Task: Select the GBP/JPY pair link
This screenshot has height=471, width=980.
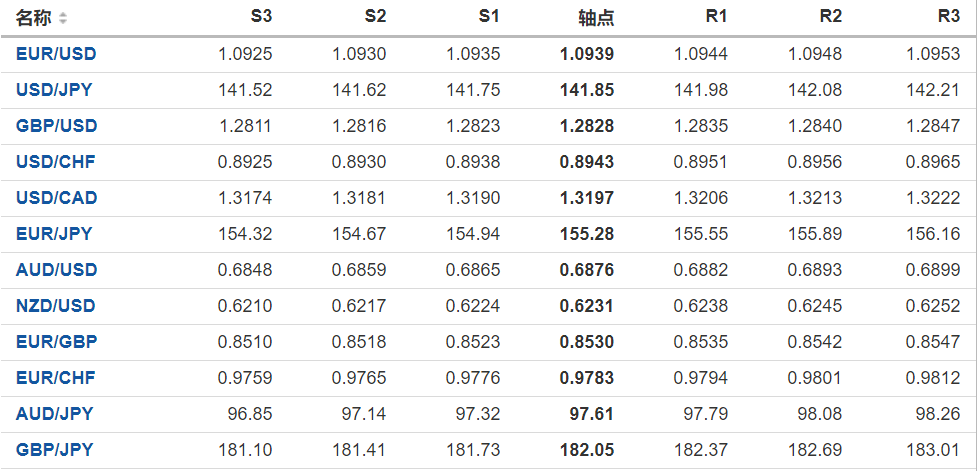Action: (54, 450)
